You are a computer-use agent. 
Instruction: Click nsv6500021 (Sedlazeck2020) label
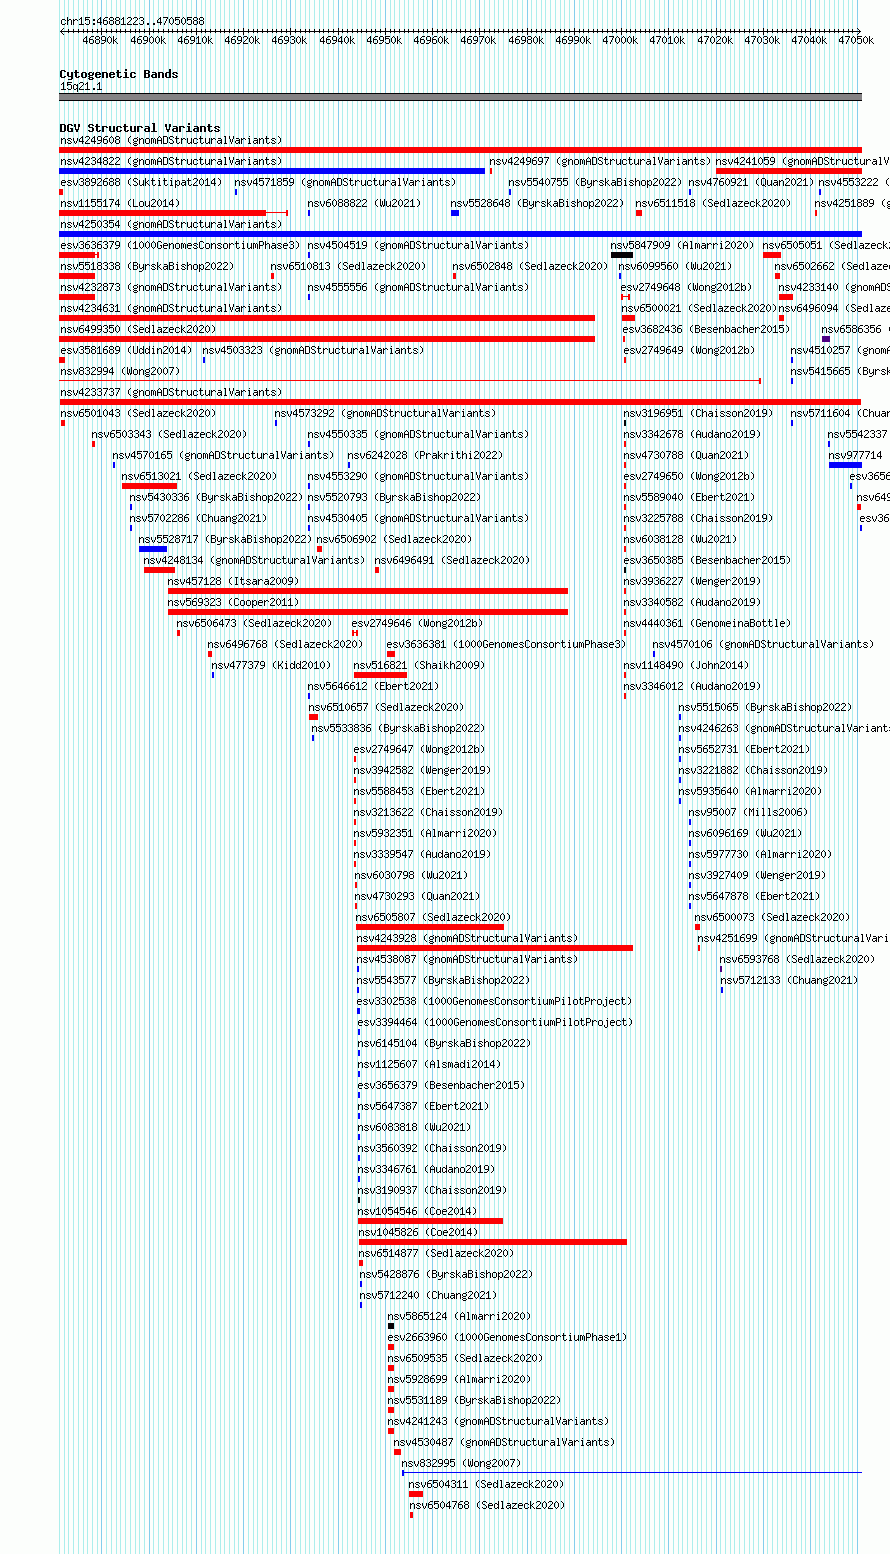pyautogui.click(x=699, y=308)
